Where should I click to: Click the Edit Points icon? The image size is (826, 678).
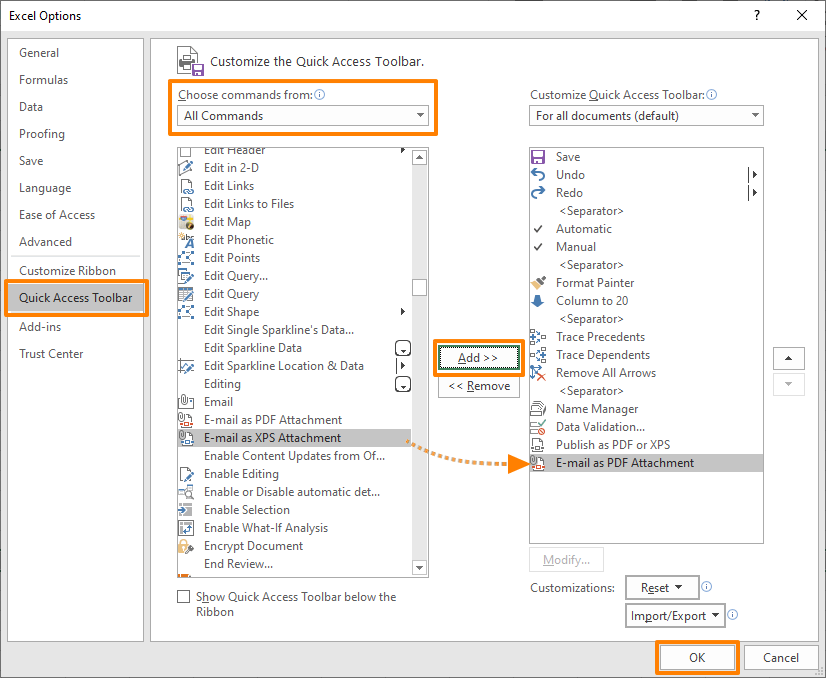pyautogui.click(x=186, y=258)
